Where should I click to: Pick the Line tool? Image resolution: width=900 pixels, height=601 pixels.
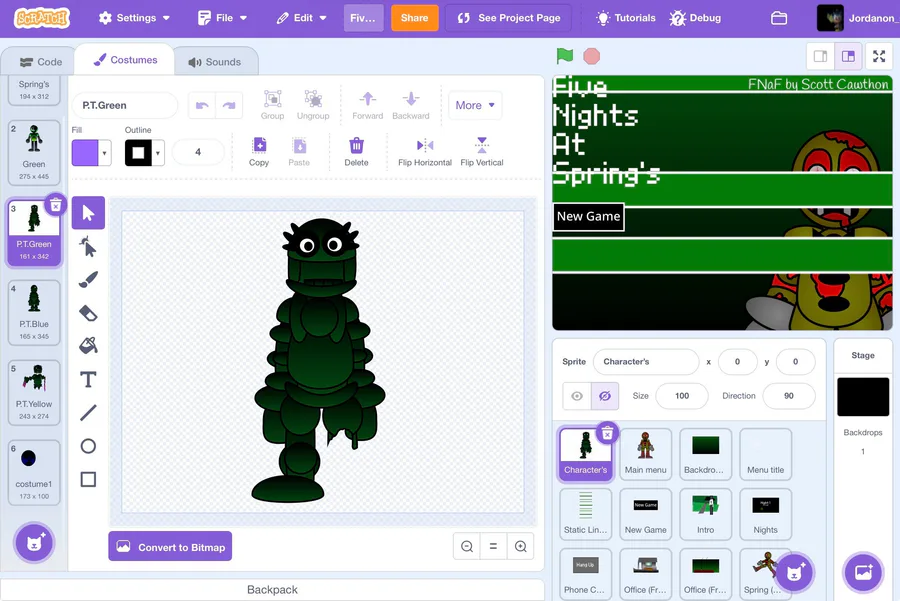click(x=88, y=413)
